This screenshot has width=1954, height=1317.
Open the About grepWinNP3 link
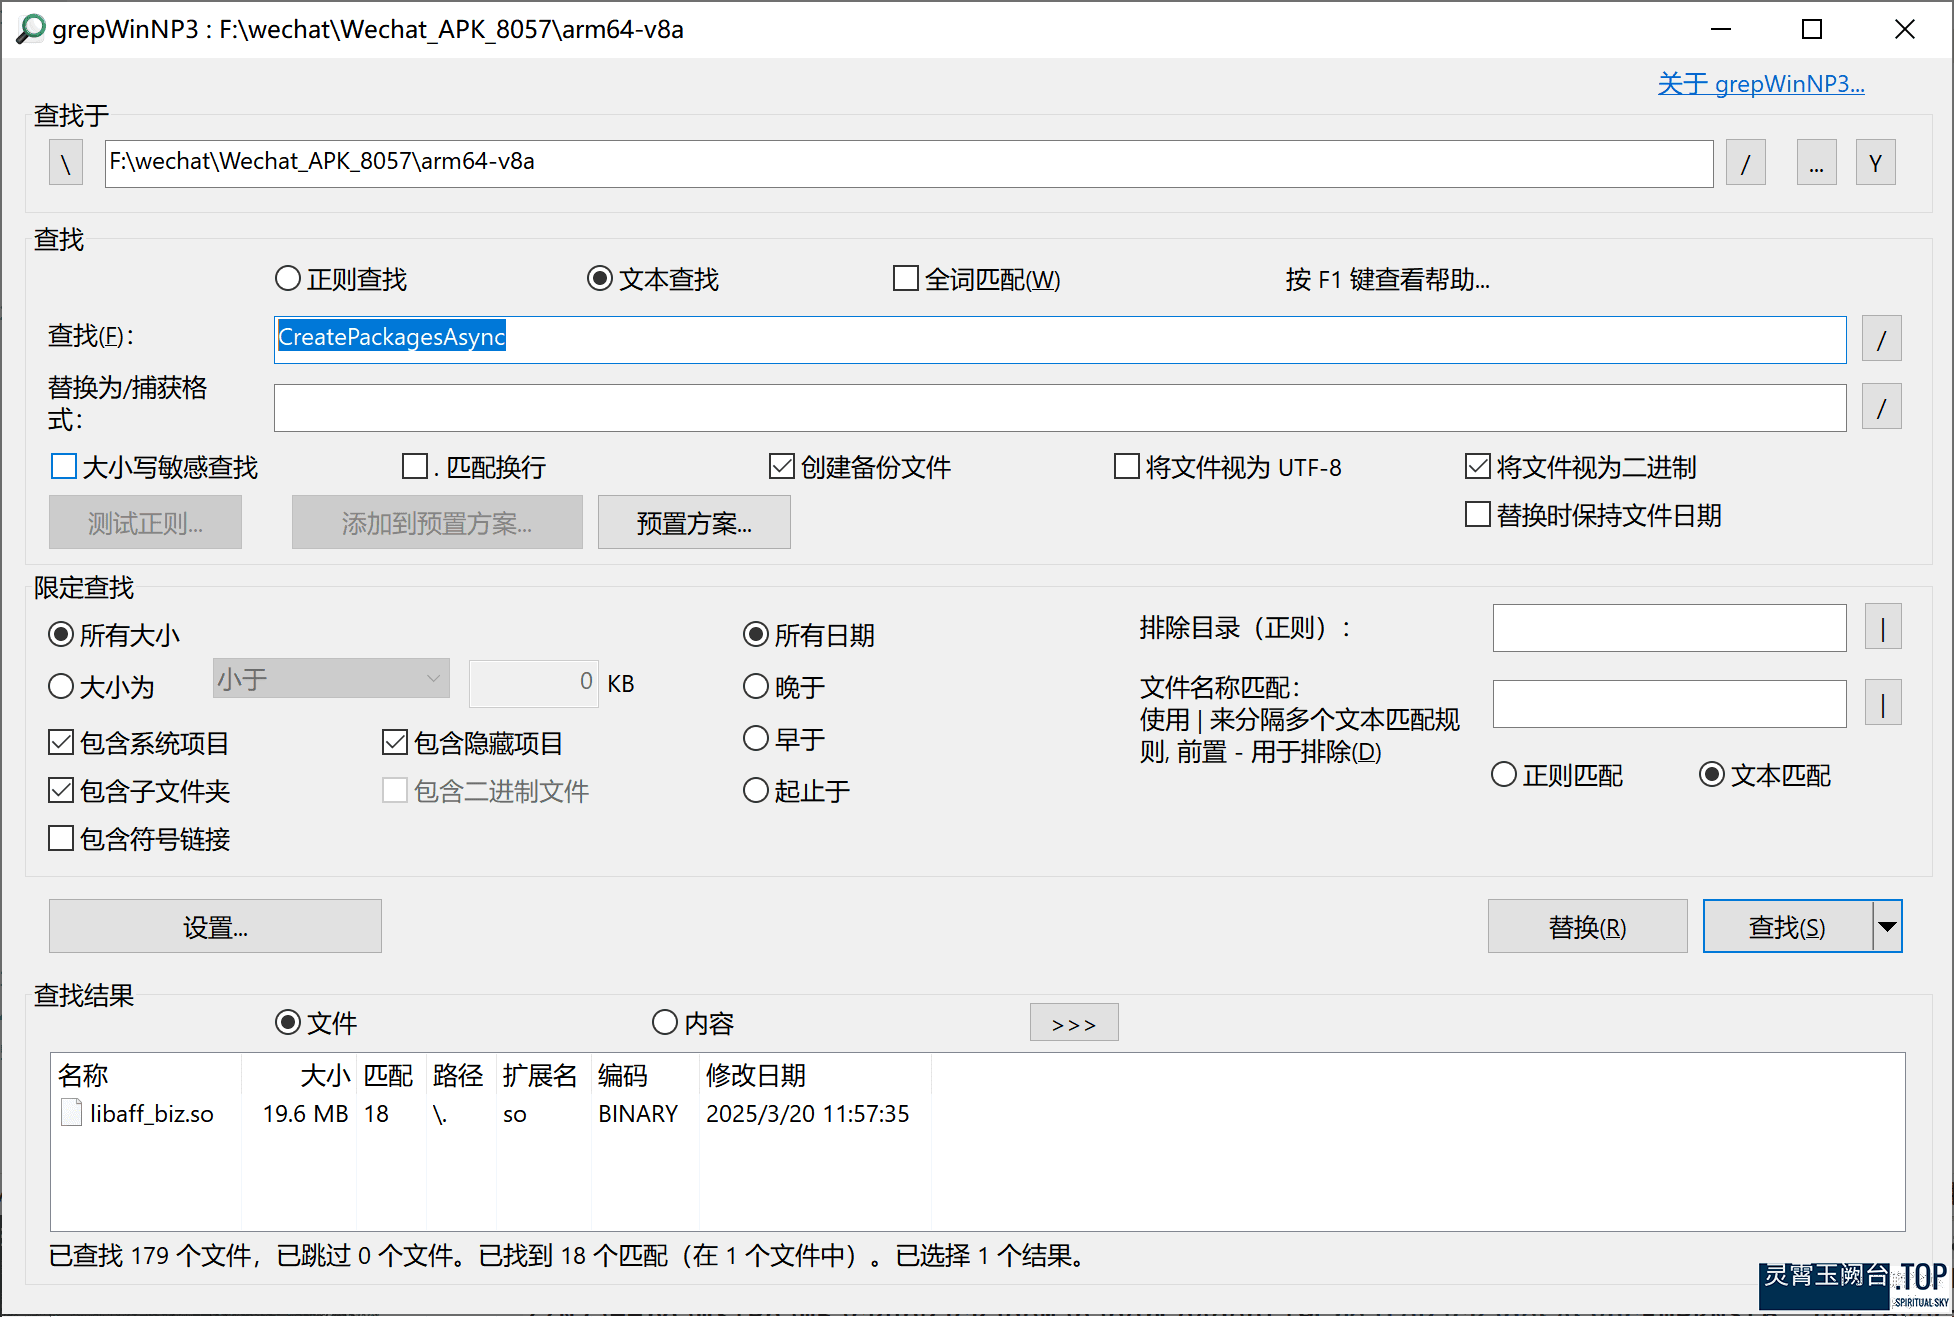(x=1760, y=84)
